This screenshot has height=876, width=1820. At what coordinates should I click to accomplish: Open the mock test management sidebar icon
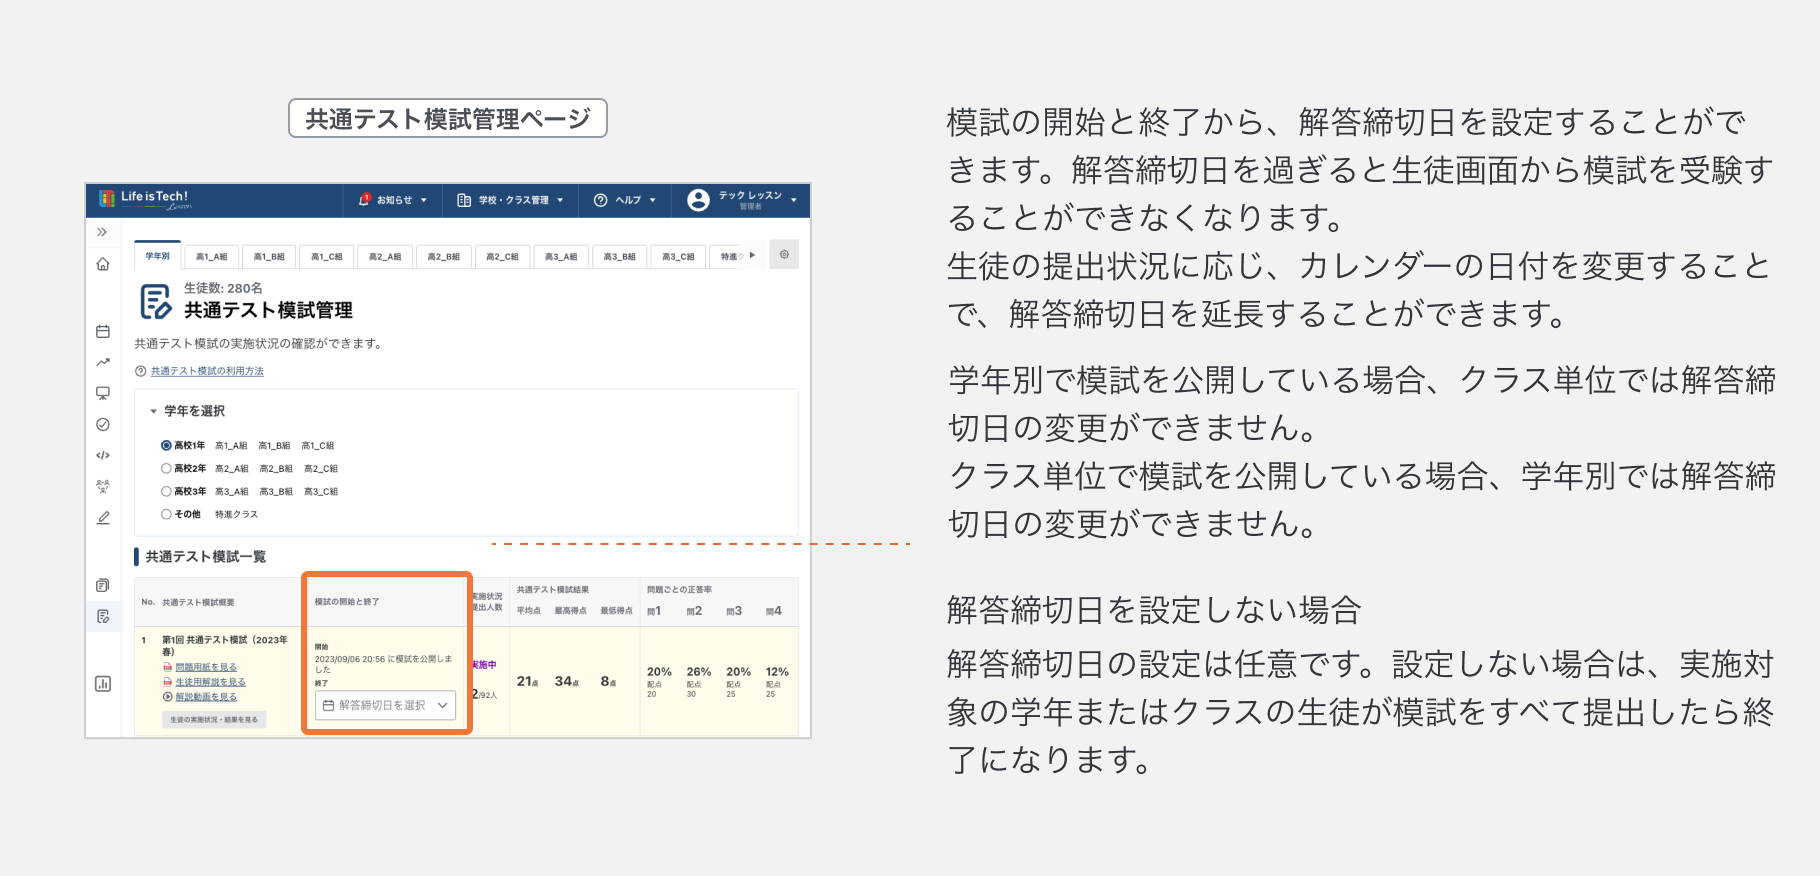point(102,616)
